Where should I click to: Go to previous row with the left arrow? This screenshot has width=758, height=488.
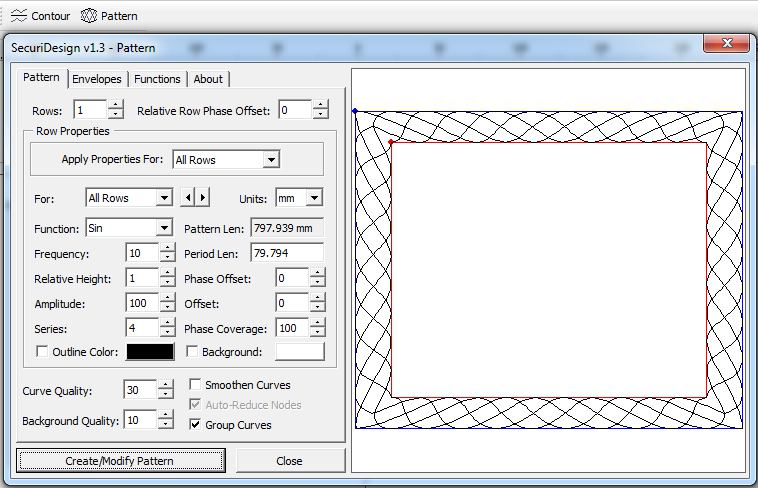point(188,197)
